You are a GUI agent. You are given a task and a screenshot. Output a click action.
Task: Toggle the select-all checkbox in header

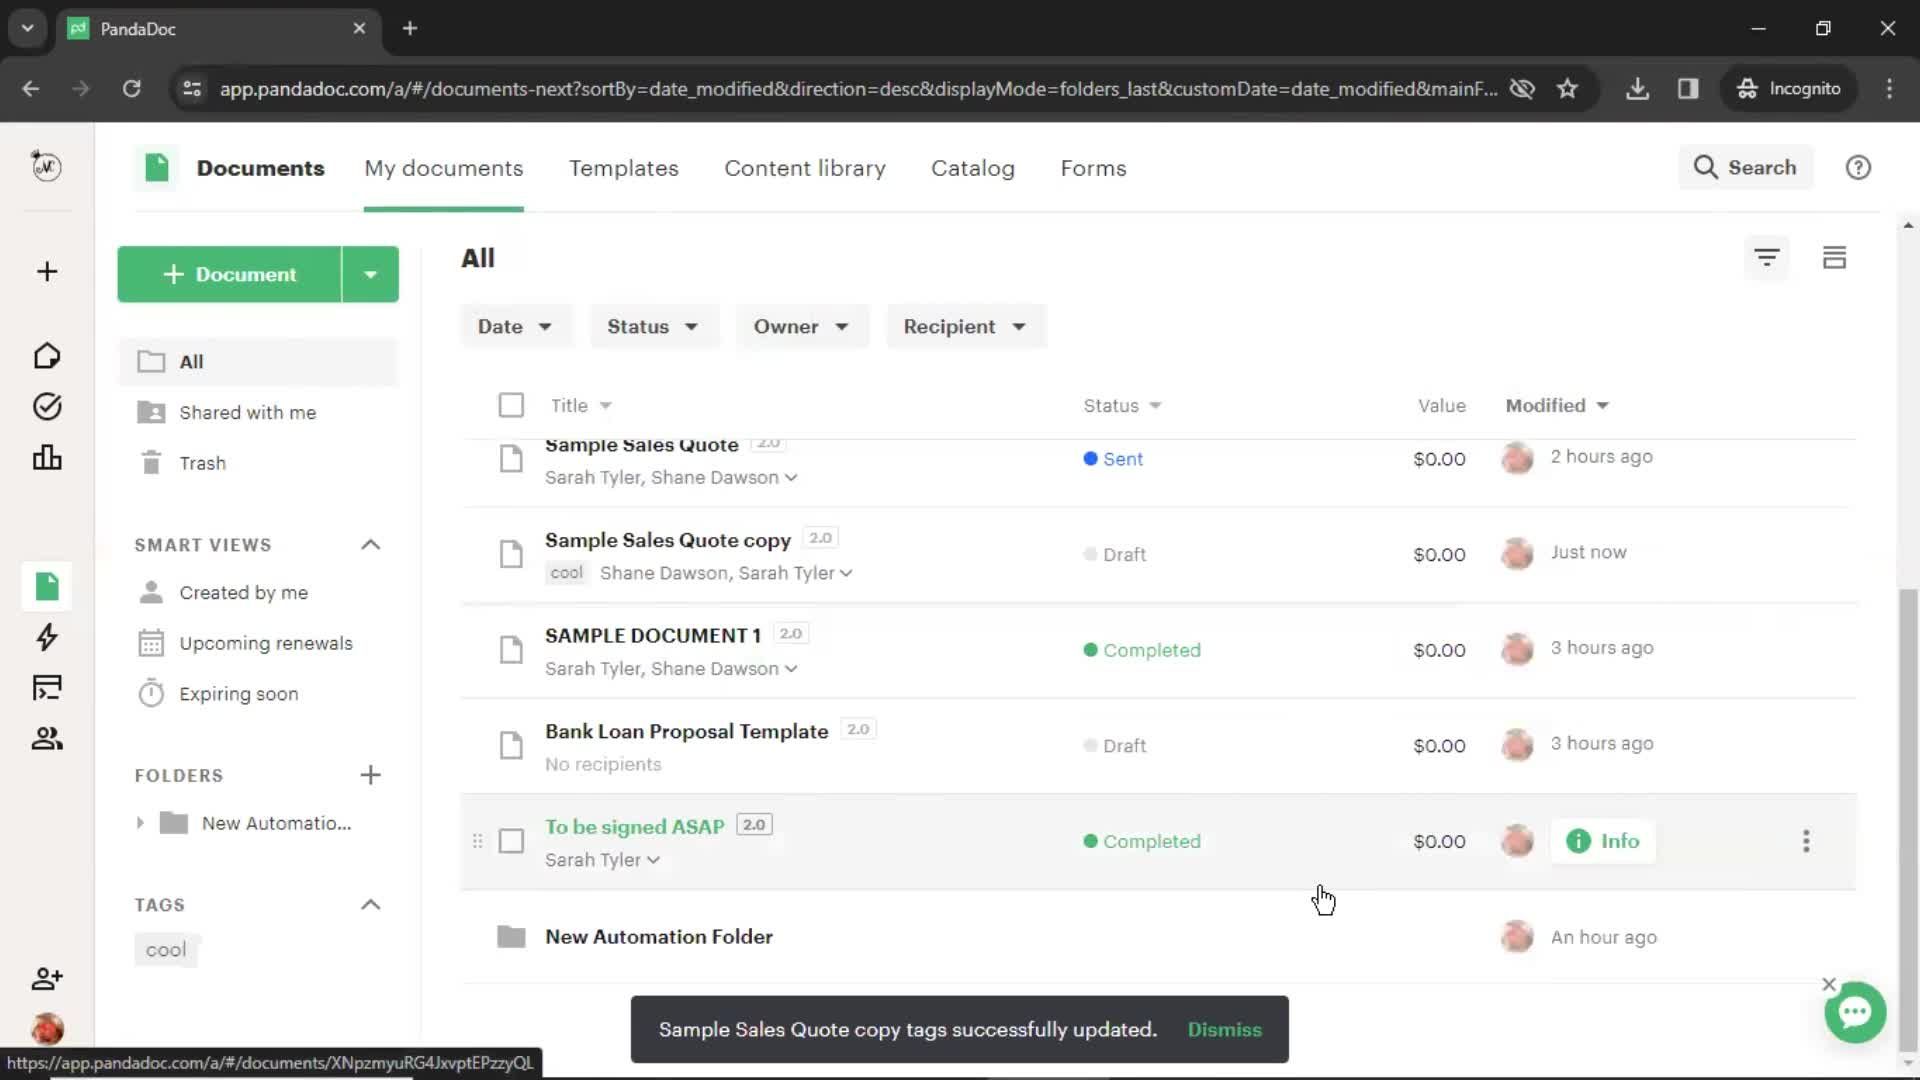click(x=511, y=405)
